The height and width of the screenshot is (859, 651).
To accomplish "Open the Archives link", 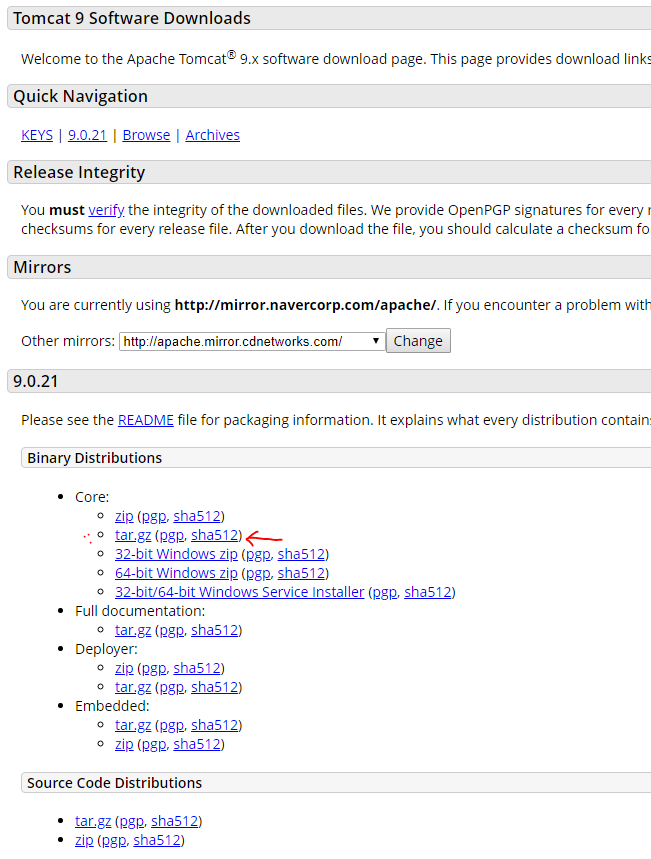I will pos(213,135).
